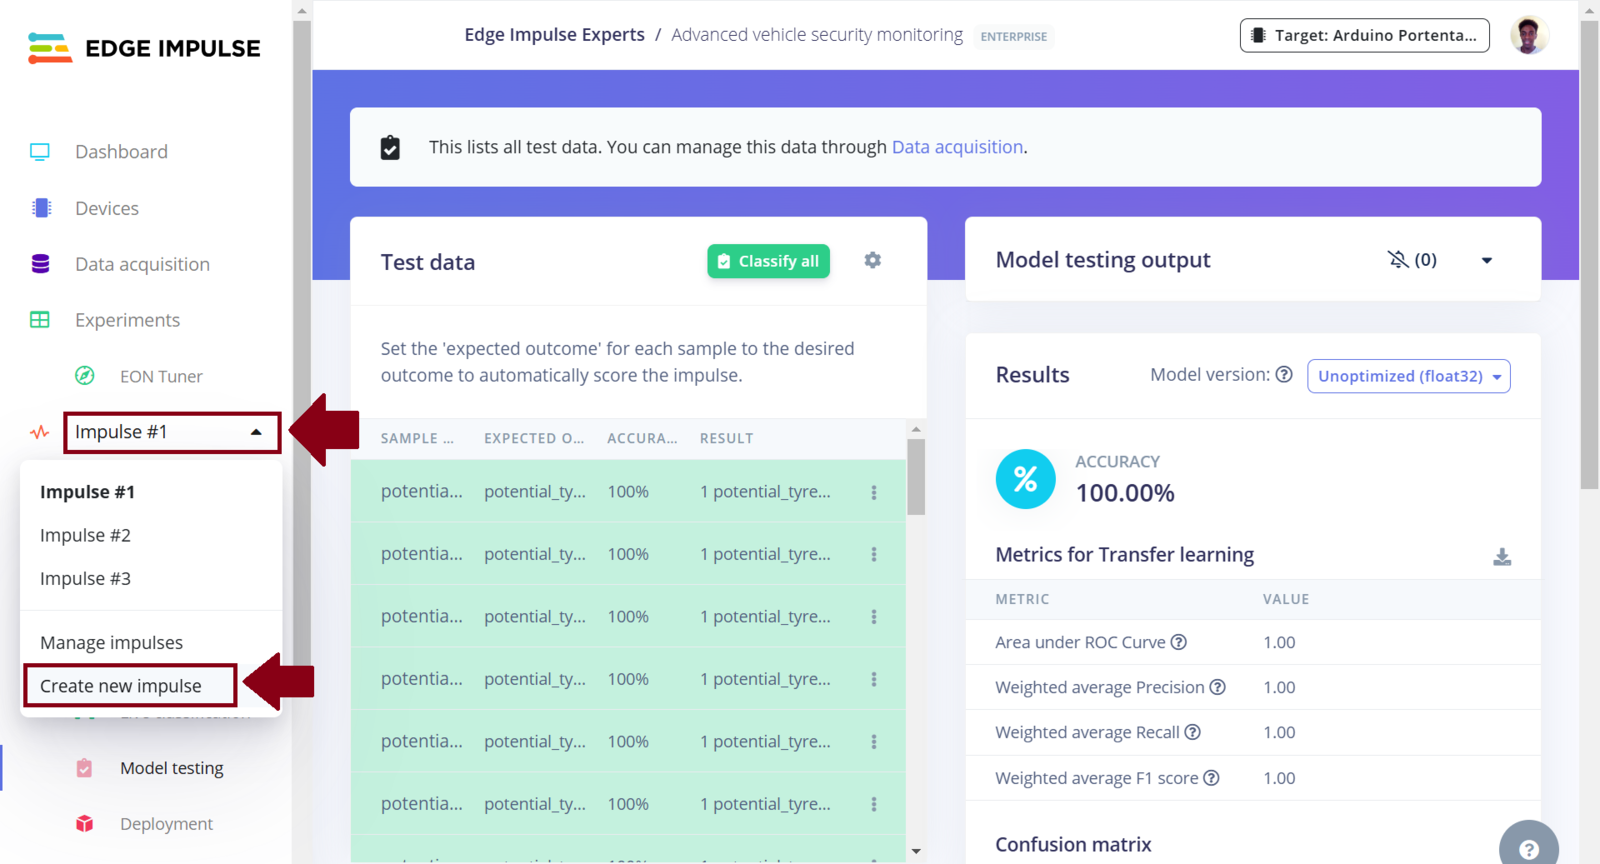This screenshot has height=864, width=1600.
Task: Open actions menu for fourth test sample
Action: tap(874, 679)
